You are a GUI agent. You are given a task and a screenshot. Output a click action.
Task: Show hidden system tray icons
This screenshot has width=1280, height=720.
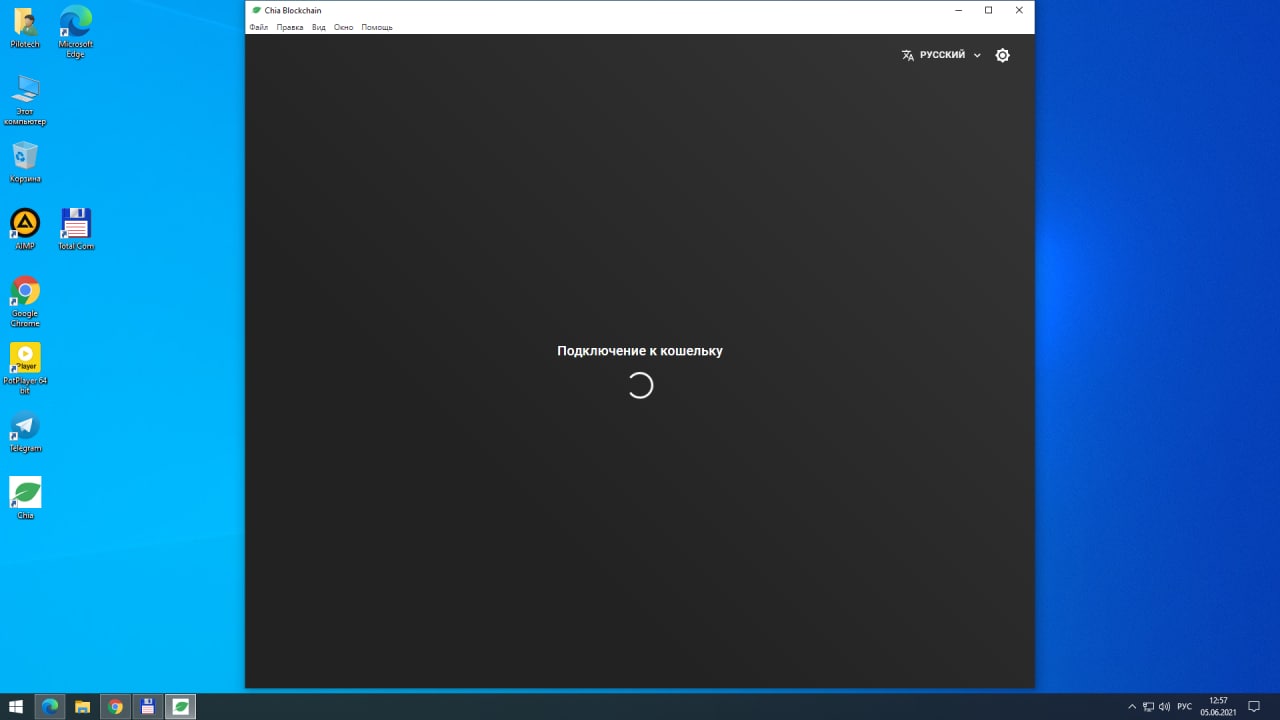(1132, 707)
